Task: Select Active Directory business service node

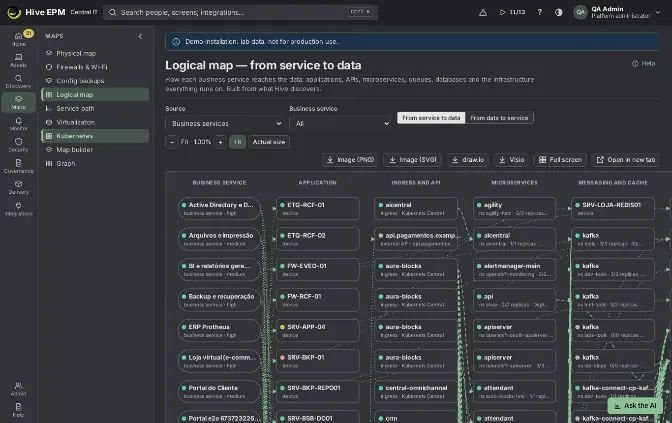Action: point(219,208)
